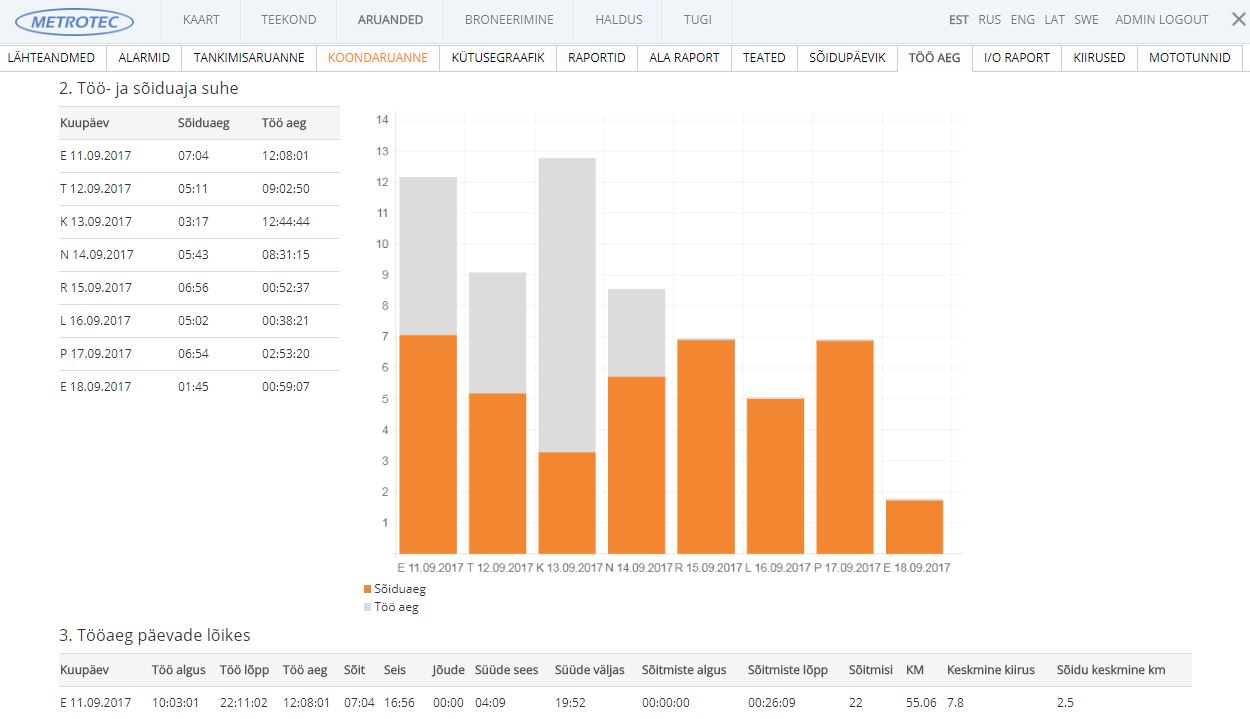Switch language to RUS

990,20
